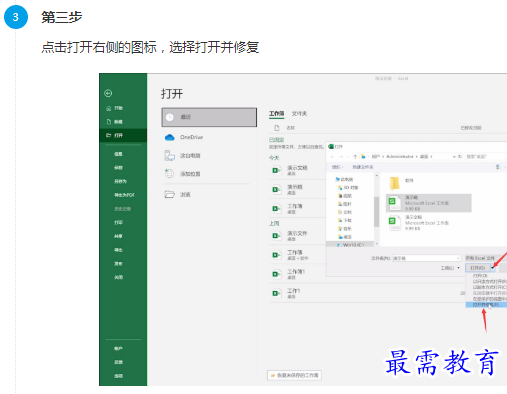Choose the highlighted 打开并修复 menu entry
507x394 pixels.
[486, 305]
